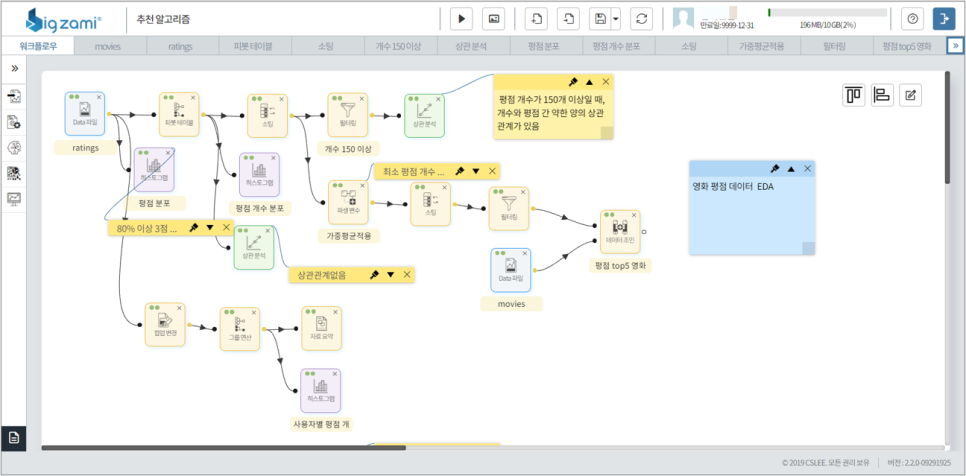966x476 pixels.
Task: Select the 컬럼 변경 node
Action: click(x=165, y=325)
